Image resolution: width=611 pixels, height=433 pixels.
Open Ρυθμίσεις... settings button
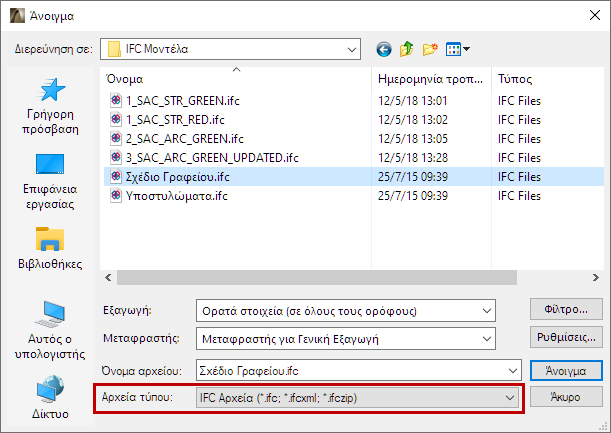(566, 337)
